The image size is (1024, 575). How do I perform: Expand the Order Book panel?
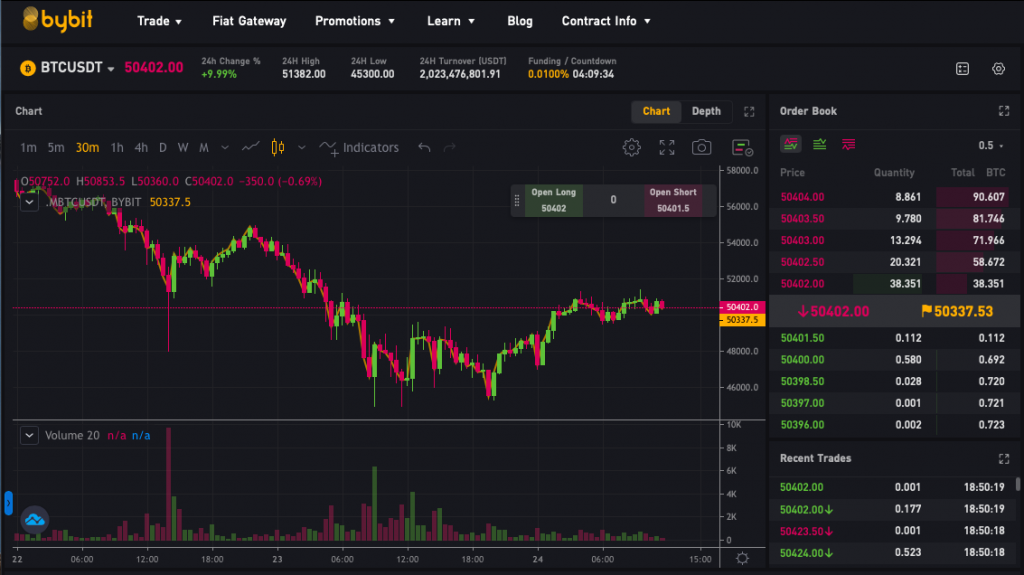pos(1004,111)
